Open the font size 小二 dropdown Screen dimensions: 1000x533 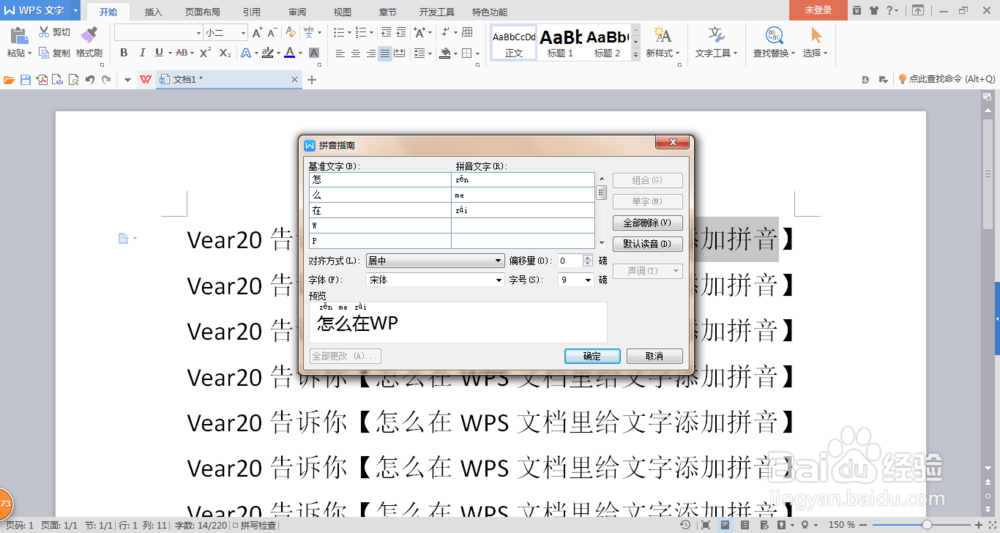tap(243, 33)
